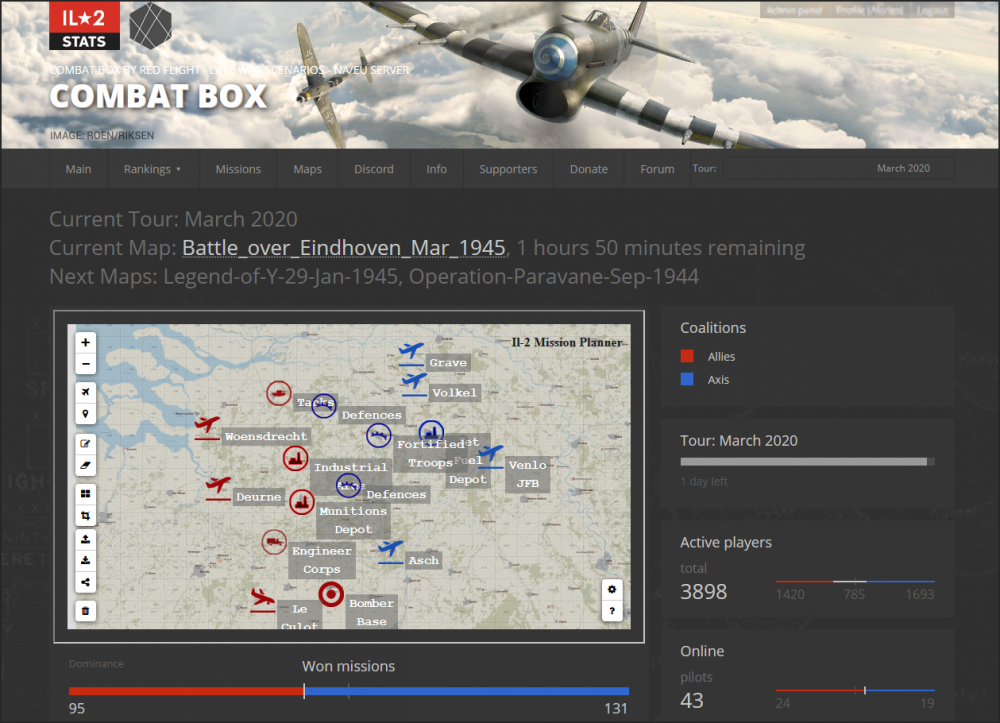The image size is (1000, 723).
Task: Zoom out on the mission map
Action: tap(85, 364)
